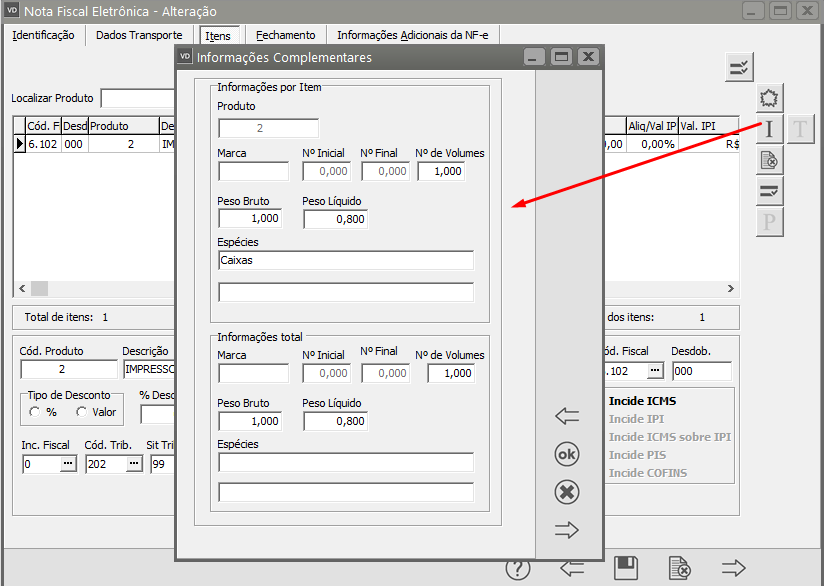Open the Dados Transporte tab
The height and width of the screenshot is (586, 824).
(139, 35)
